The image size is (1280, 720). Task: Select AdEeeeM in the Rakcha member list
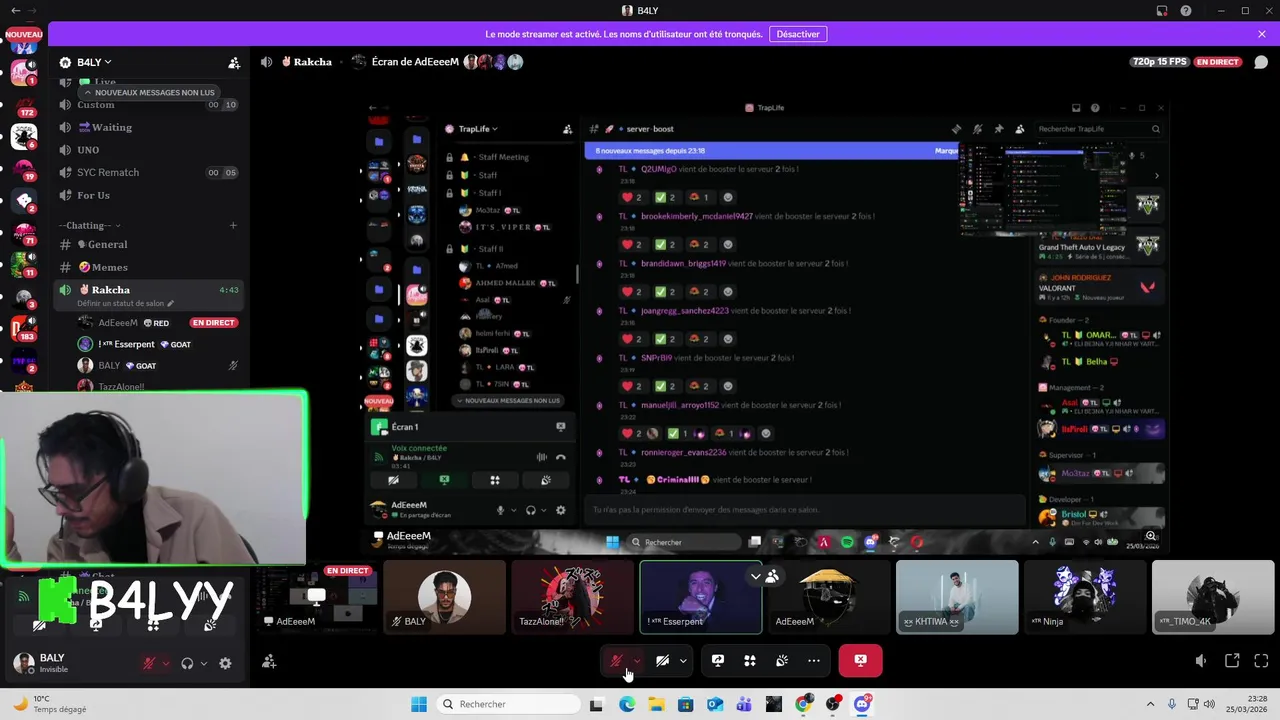157,323
